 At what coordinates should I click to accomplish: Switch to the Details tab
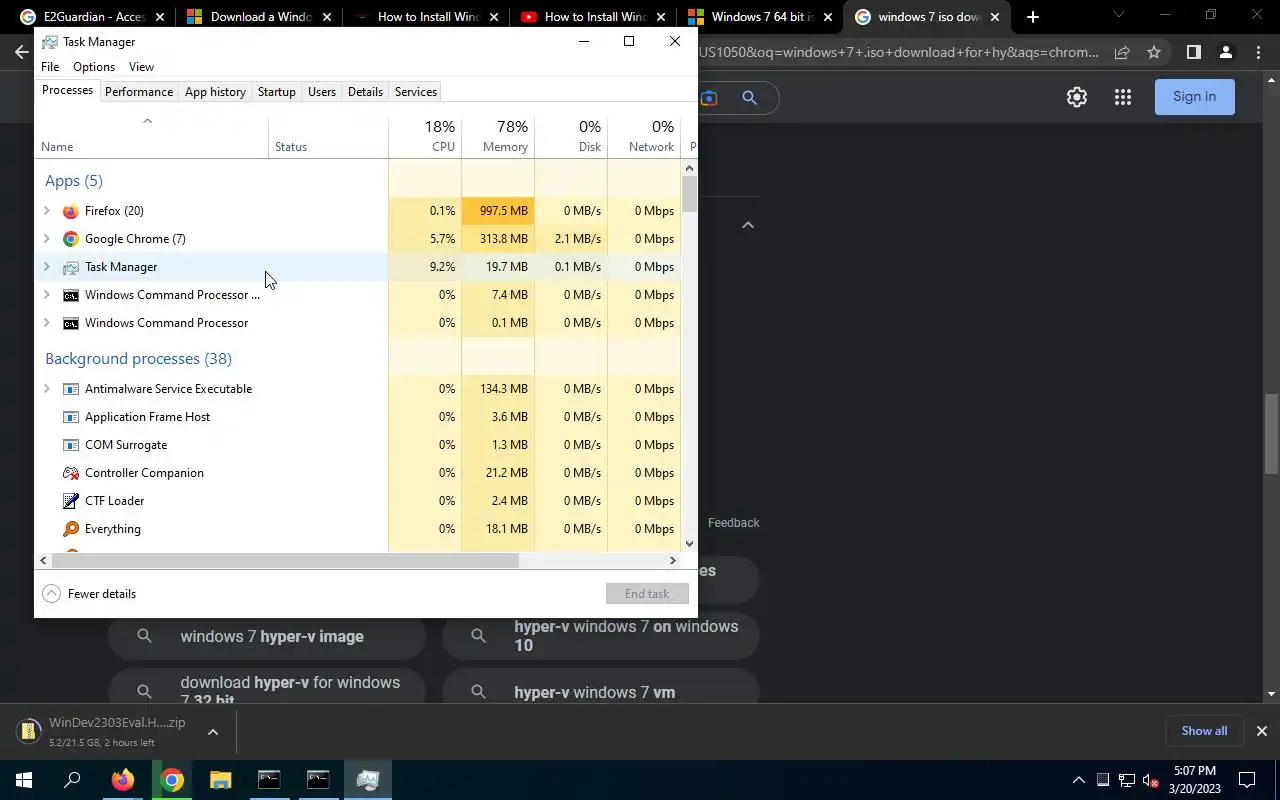pos(365,92)
